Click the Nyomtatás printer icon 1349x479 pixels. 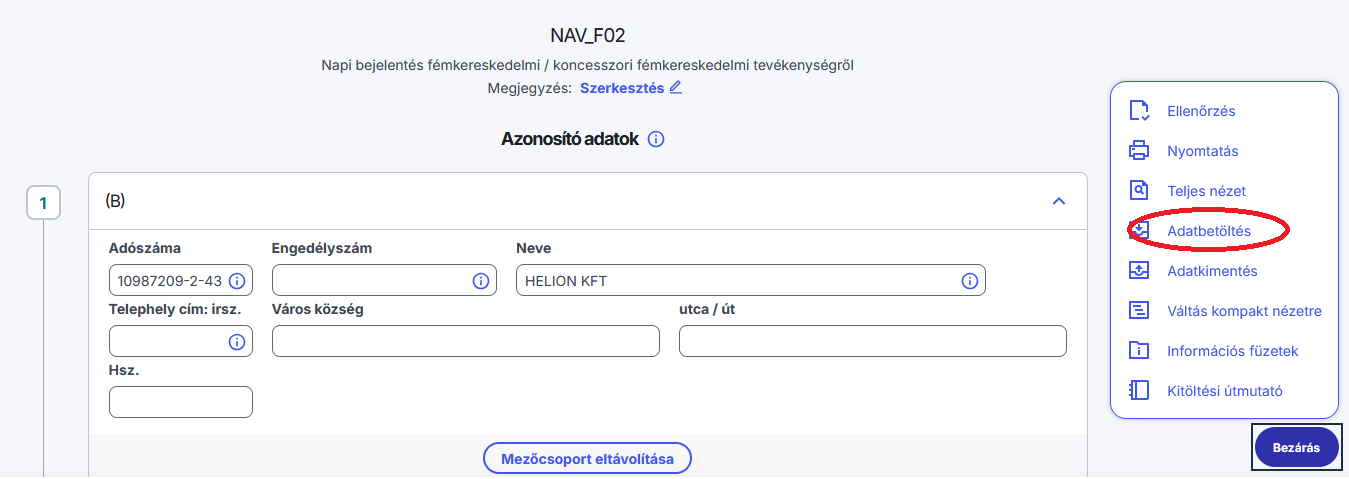1138,151
